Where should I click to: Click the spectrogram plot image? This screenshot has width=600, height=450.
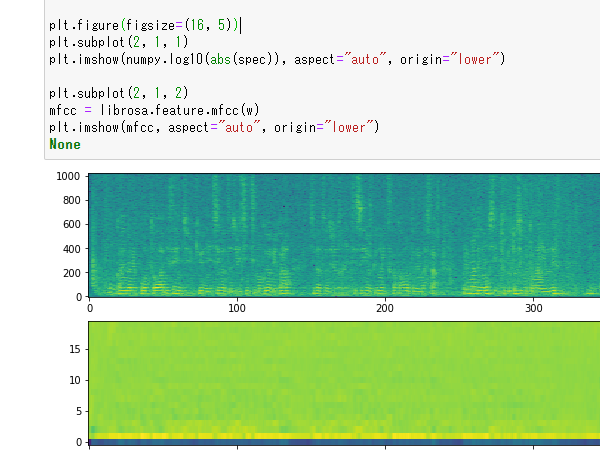point(344,235)
